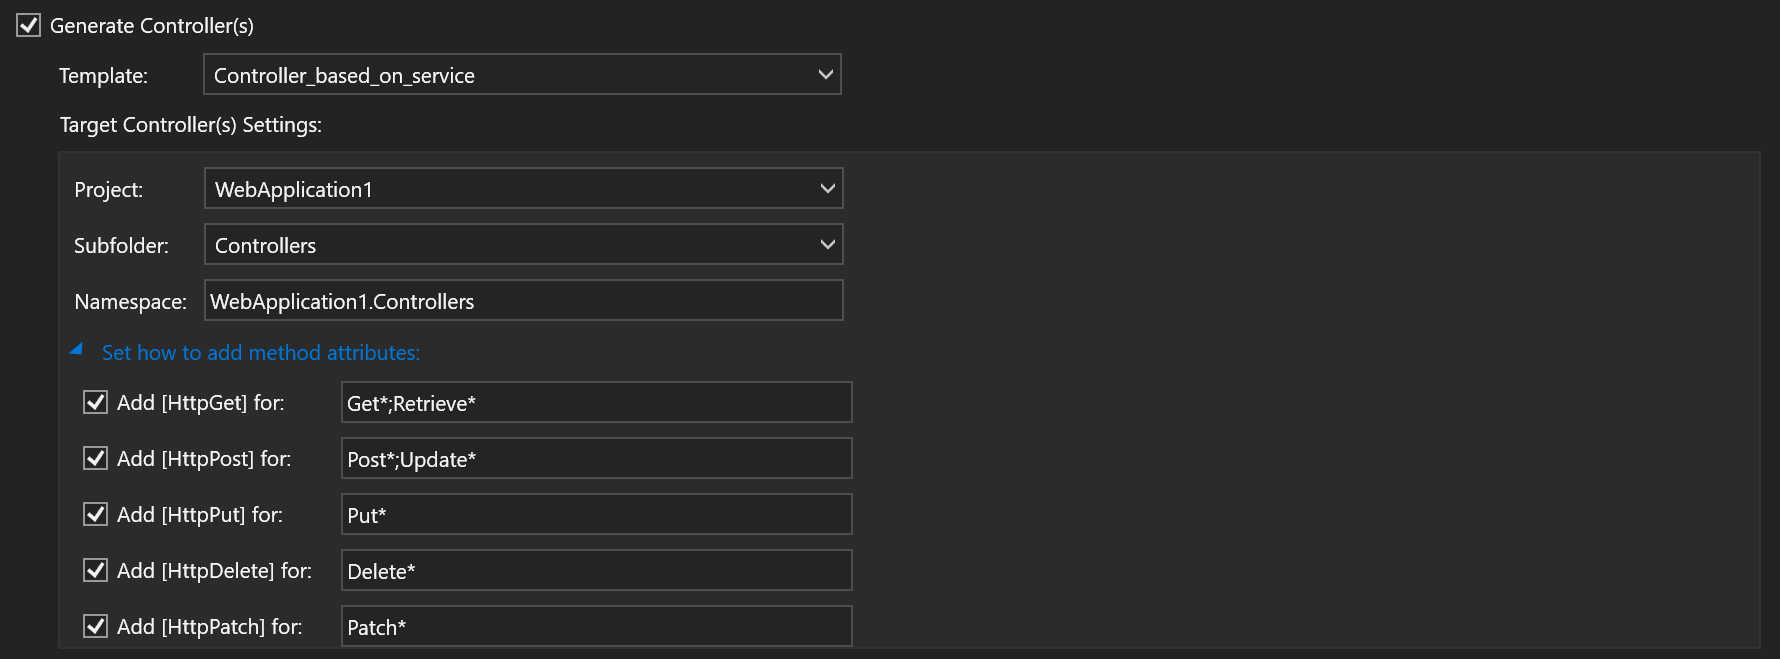Screen dimensions: 1780x659
Task: Select the HttpPatch pattern field containing Patch*
Action: tap(596, 627)
